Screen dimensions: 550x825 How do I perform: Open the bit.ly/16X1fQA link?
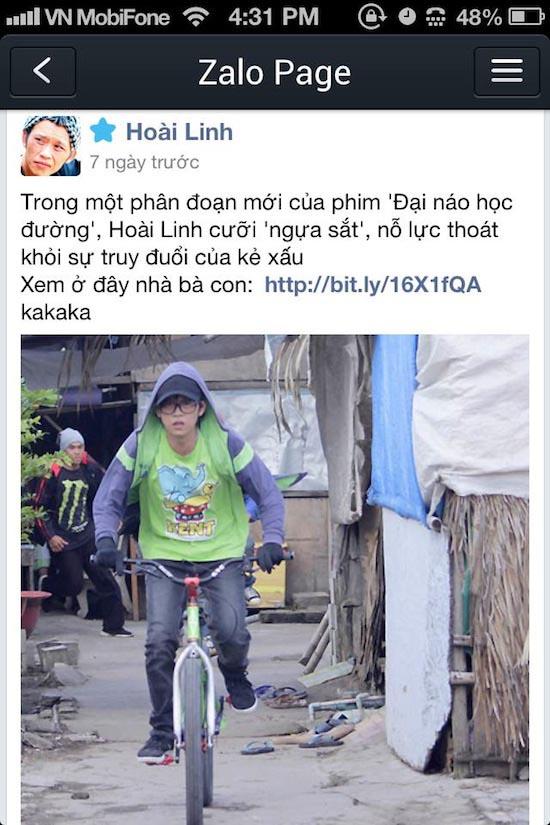(373, 285)
